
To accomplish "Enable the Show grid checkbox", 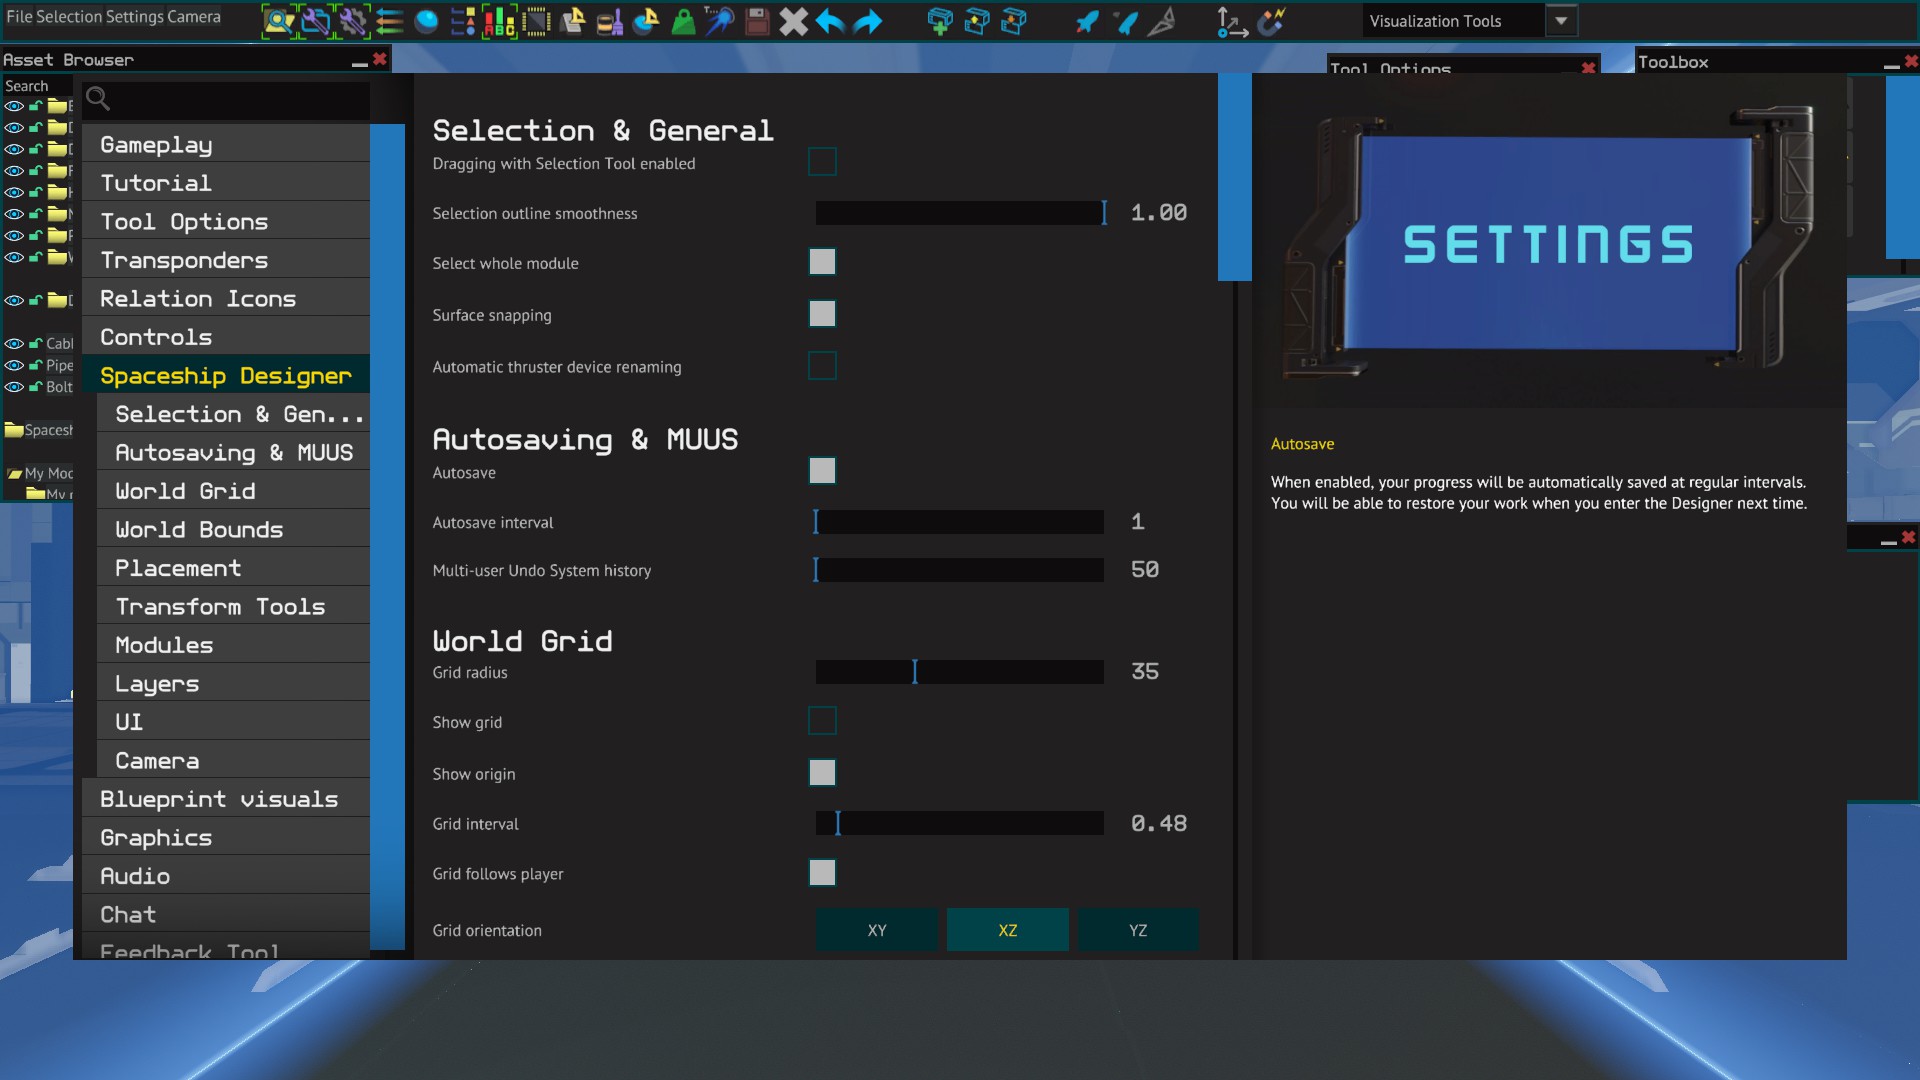I will 822,721.
